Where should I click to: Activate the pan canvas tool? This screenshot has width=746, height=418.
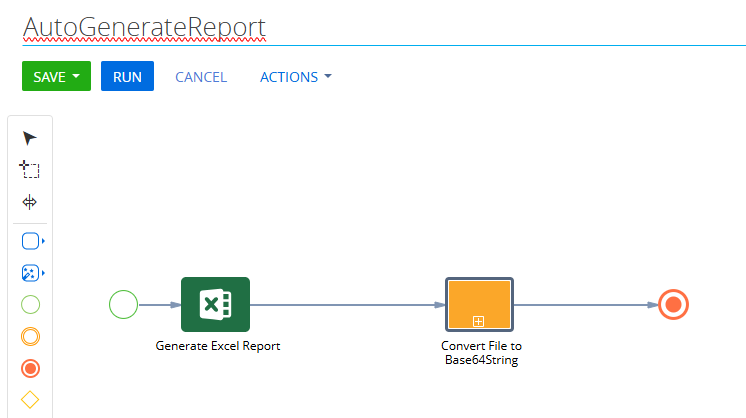click(x=29, y=202)
